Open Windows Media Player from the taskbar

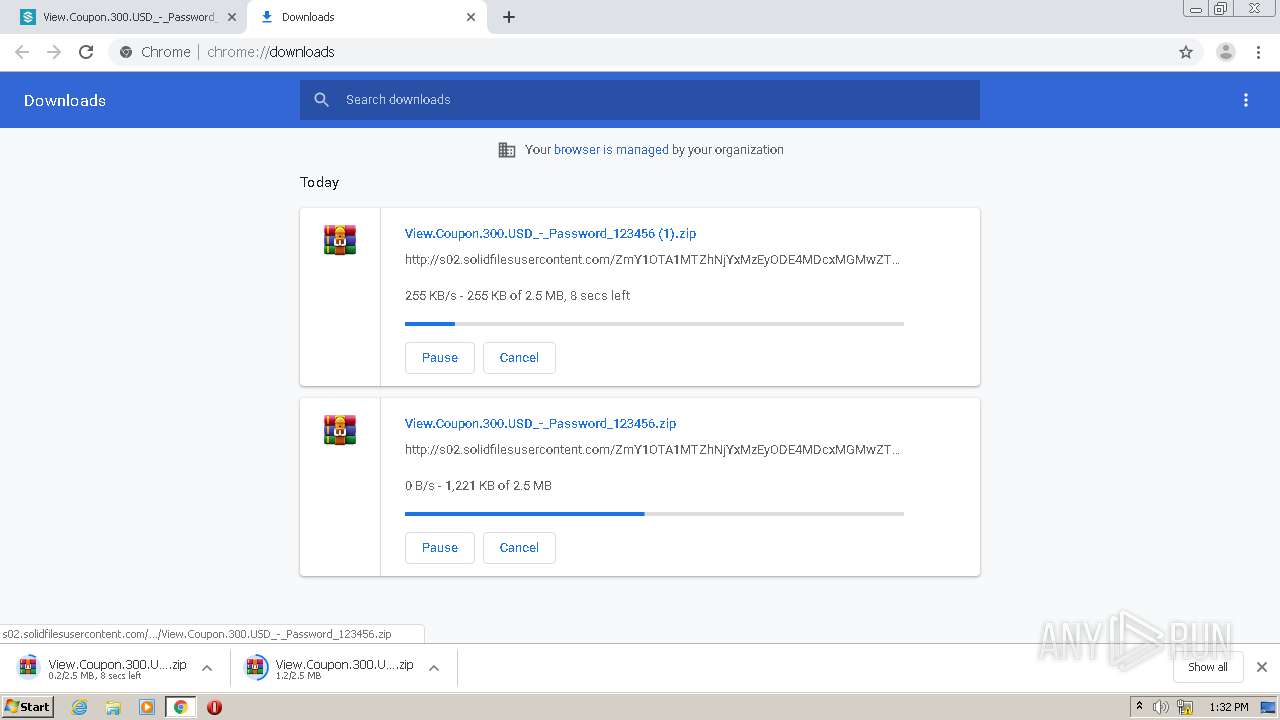pos(147,707)
